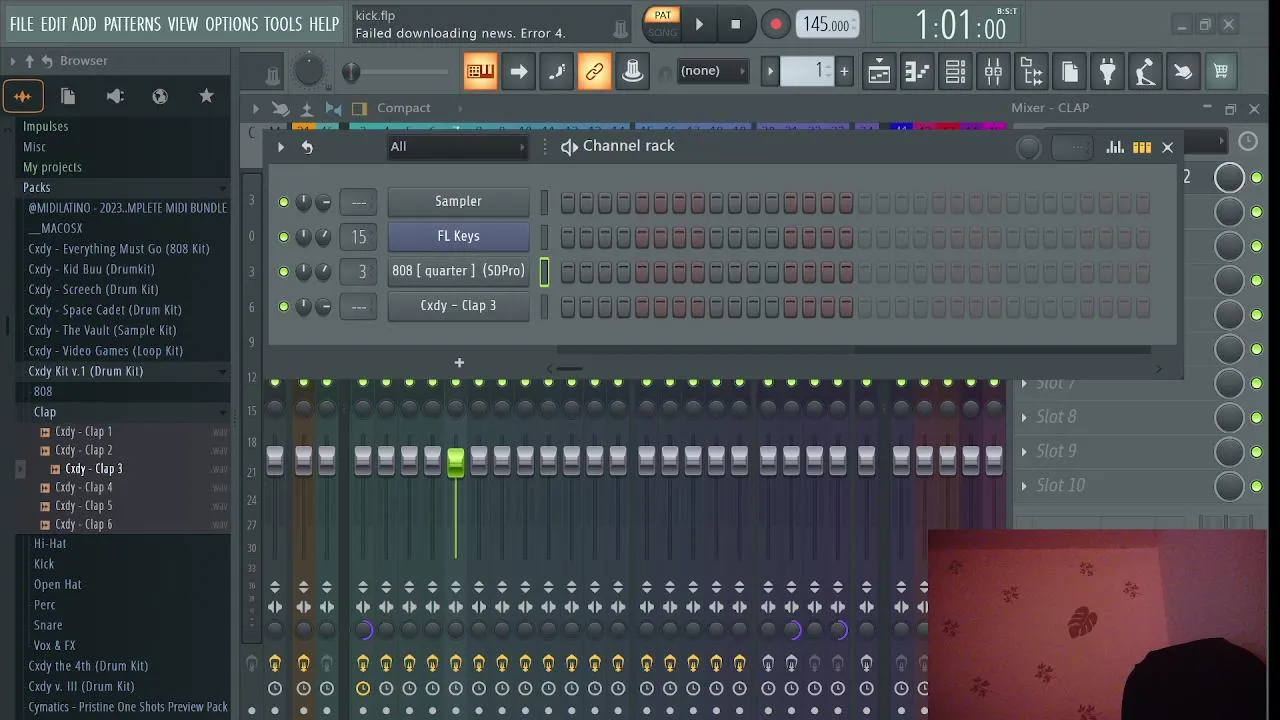Click FL Keys mixer track number 15
The image size is (1280, 720).
[359, 237]
